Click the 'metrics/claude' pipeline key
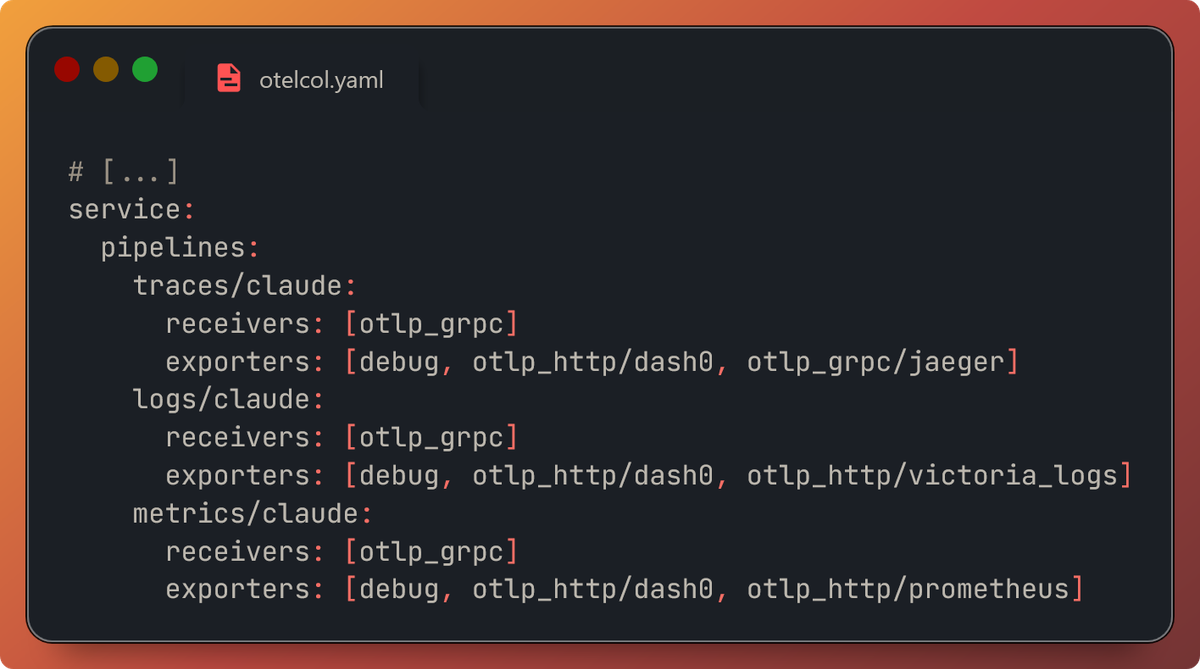The image size is (1200, 669). click(x=246, y=513)
